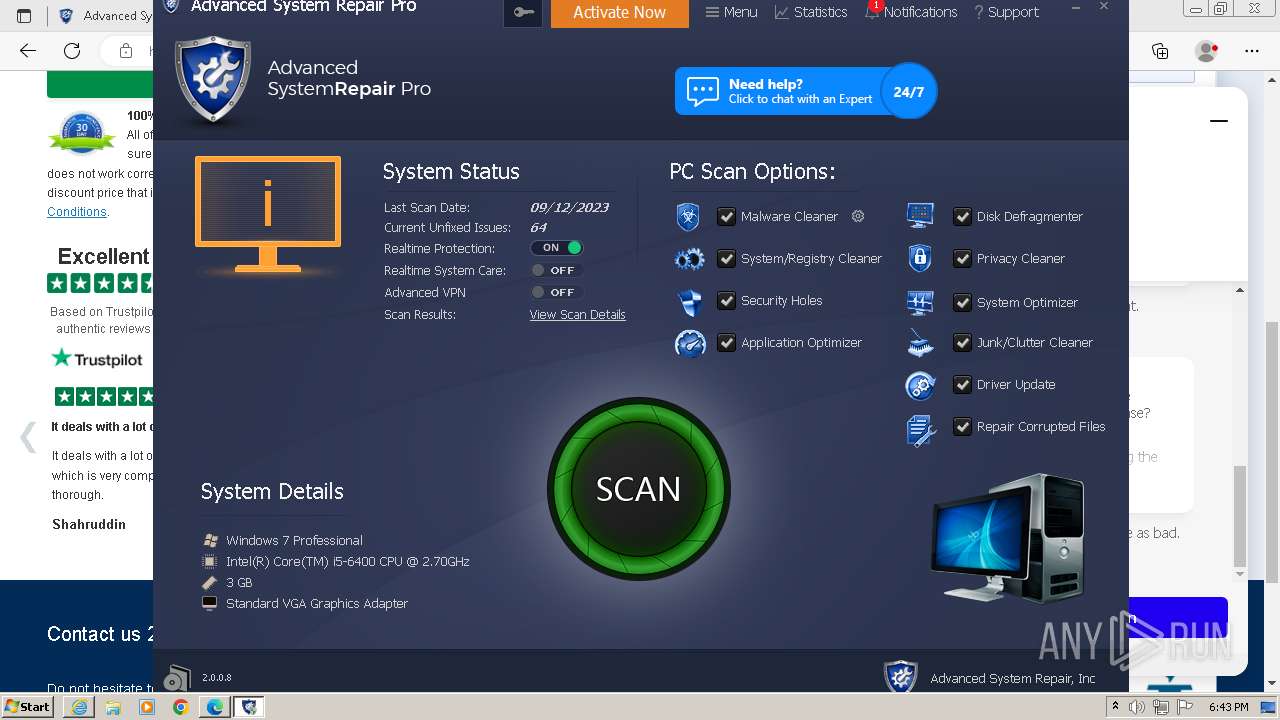The image size is (1280, 720).
Task: Click the Activate Now button
Action: coord(620,13)
